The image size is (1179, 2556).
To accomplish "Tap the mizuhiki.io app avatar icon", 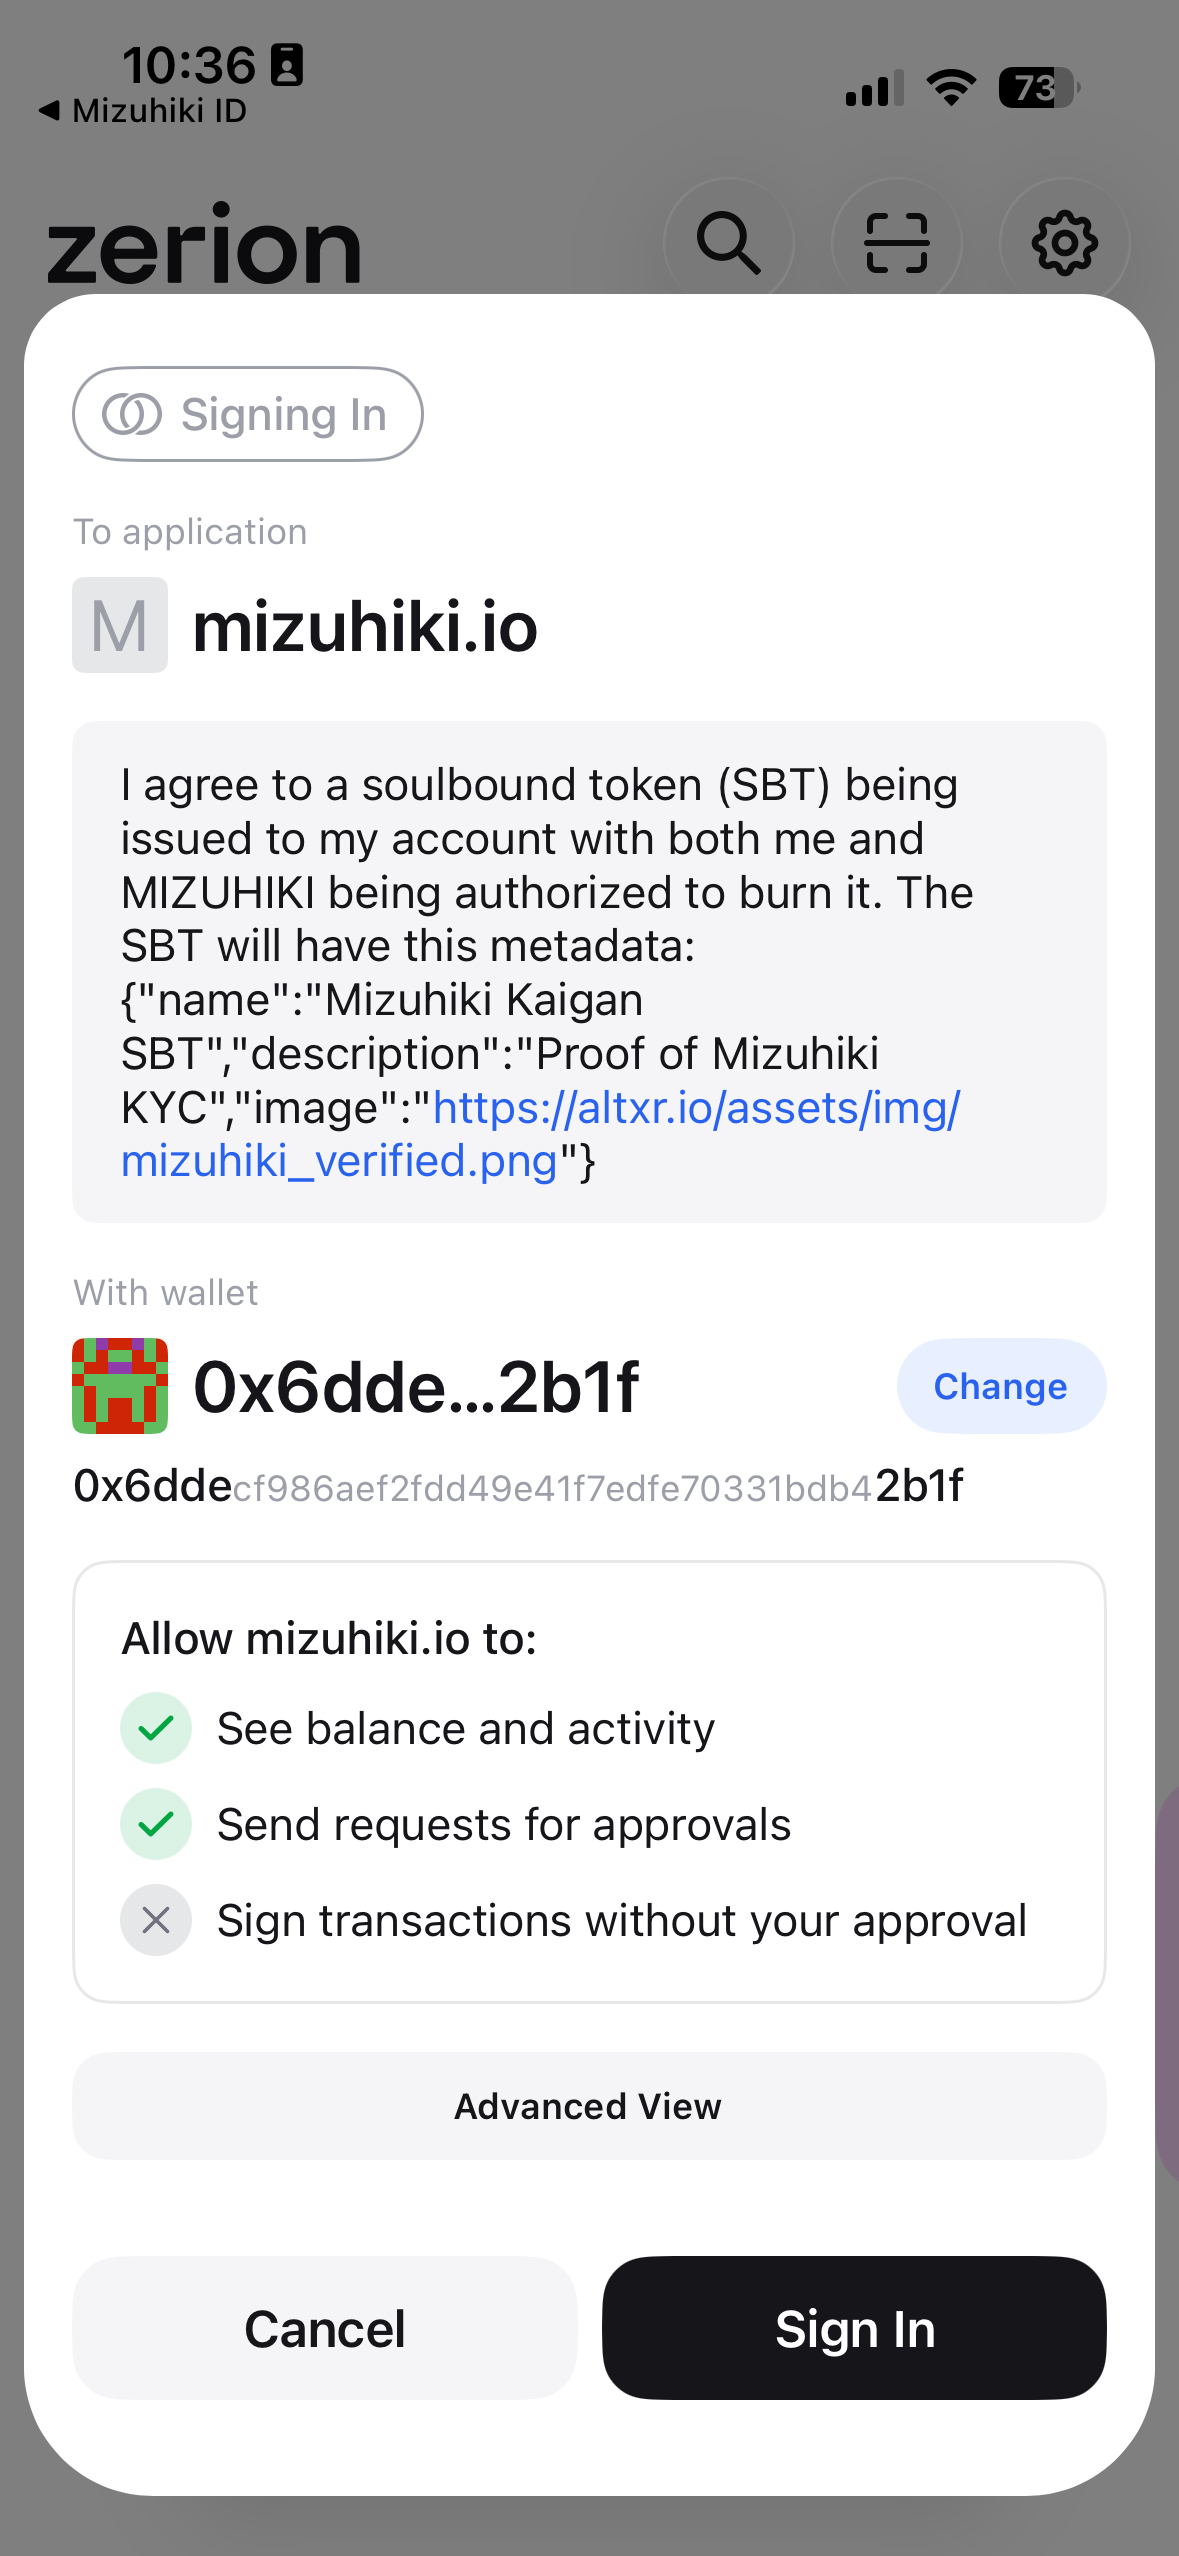I will pyautogui.click(x=120, y=625).
